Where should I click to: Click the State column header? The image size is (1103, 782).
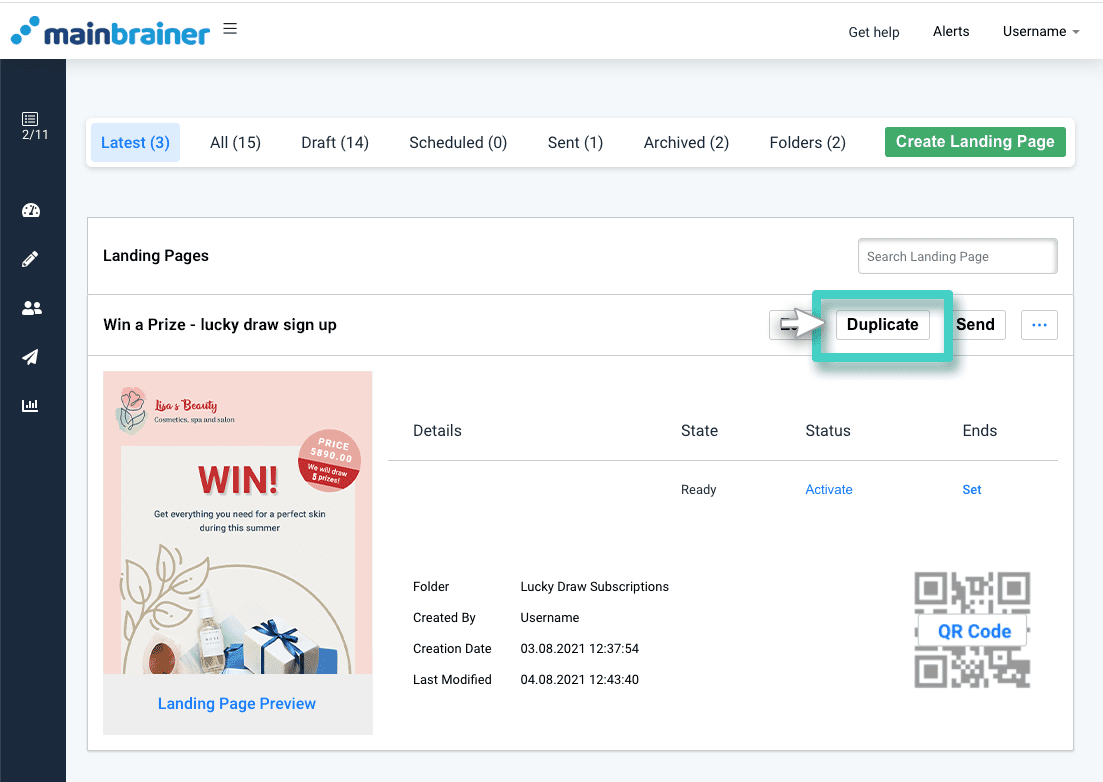click(699, 430)
